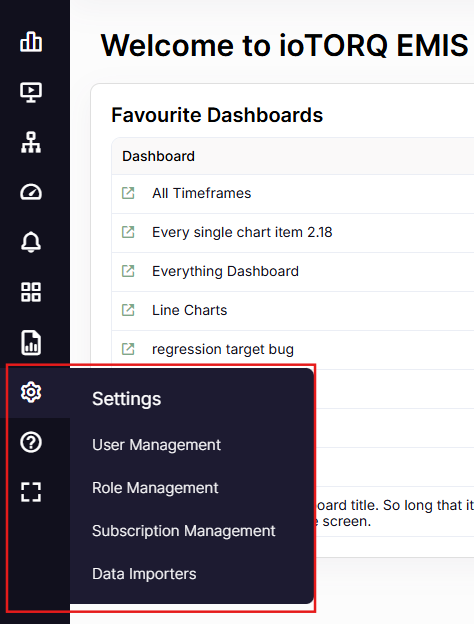This screenshot has width=474, height=624.
Task: Open the Everything Dashboard link
Action: point(225,271)
